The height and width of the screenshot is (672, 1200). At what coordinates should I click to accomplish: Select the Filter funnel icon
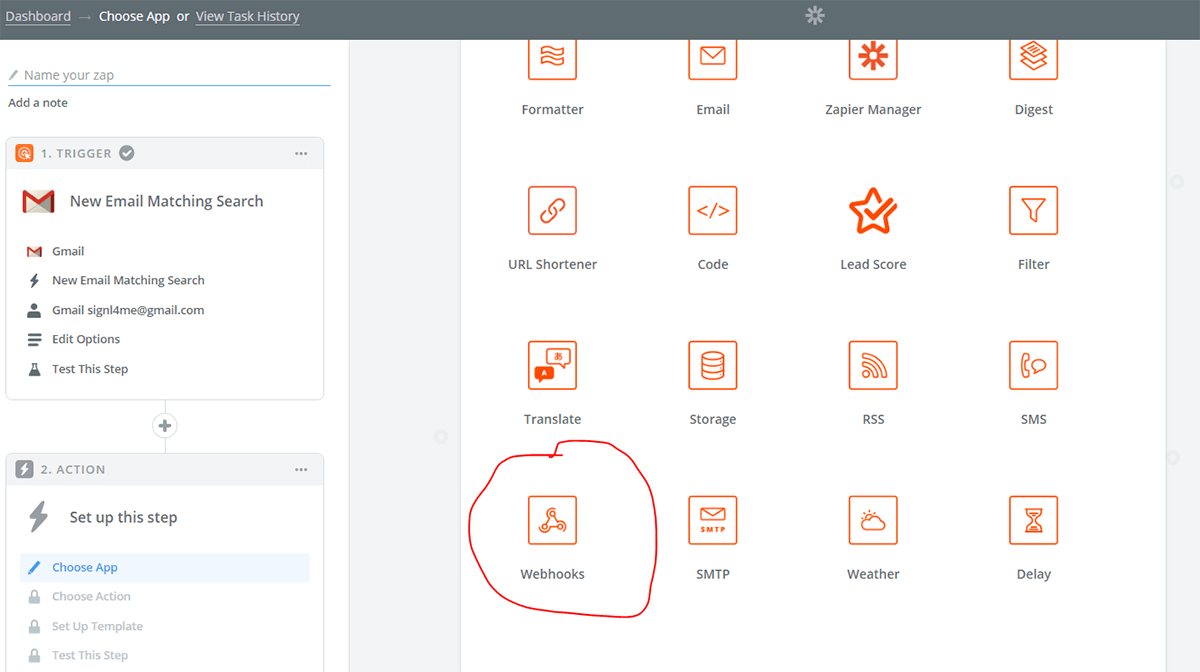click(x=1034, y=210)
